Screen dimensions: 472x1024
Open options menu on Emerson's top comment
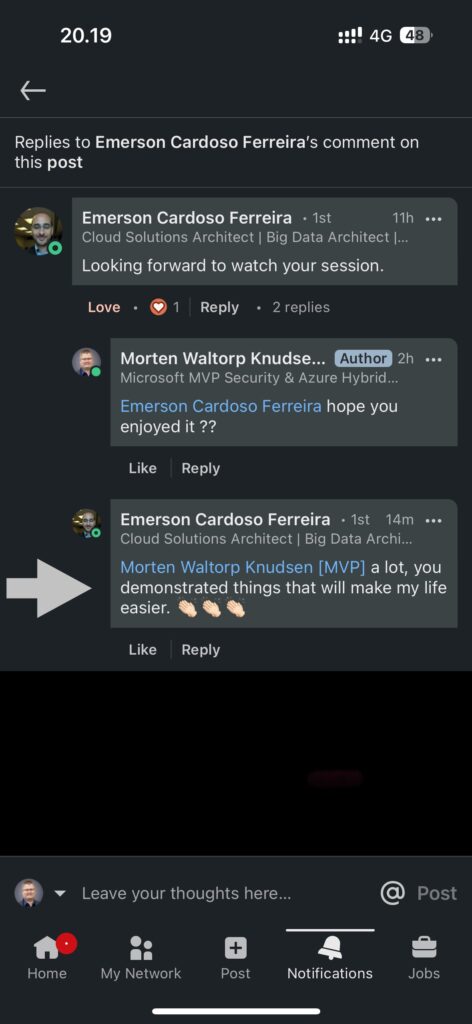(x=433, y=218)
